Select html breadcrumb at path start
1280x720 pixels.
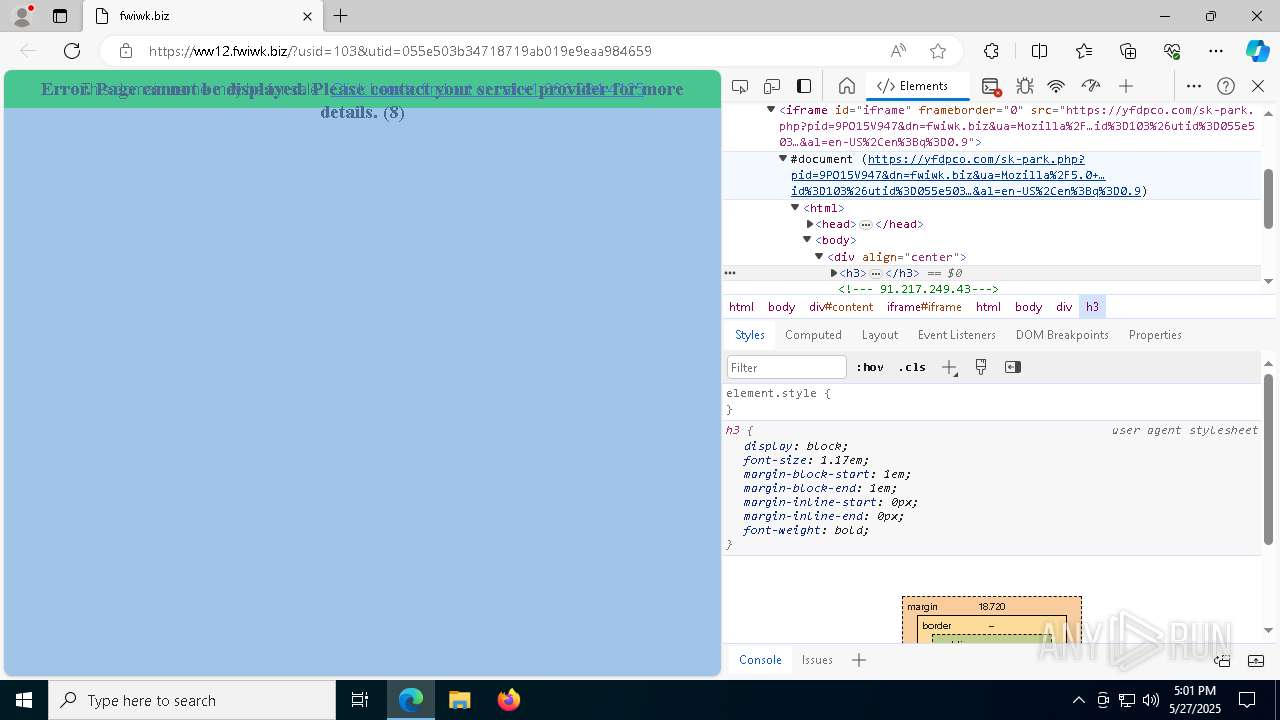[x=741, y=307]
